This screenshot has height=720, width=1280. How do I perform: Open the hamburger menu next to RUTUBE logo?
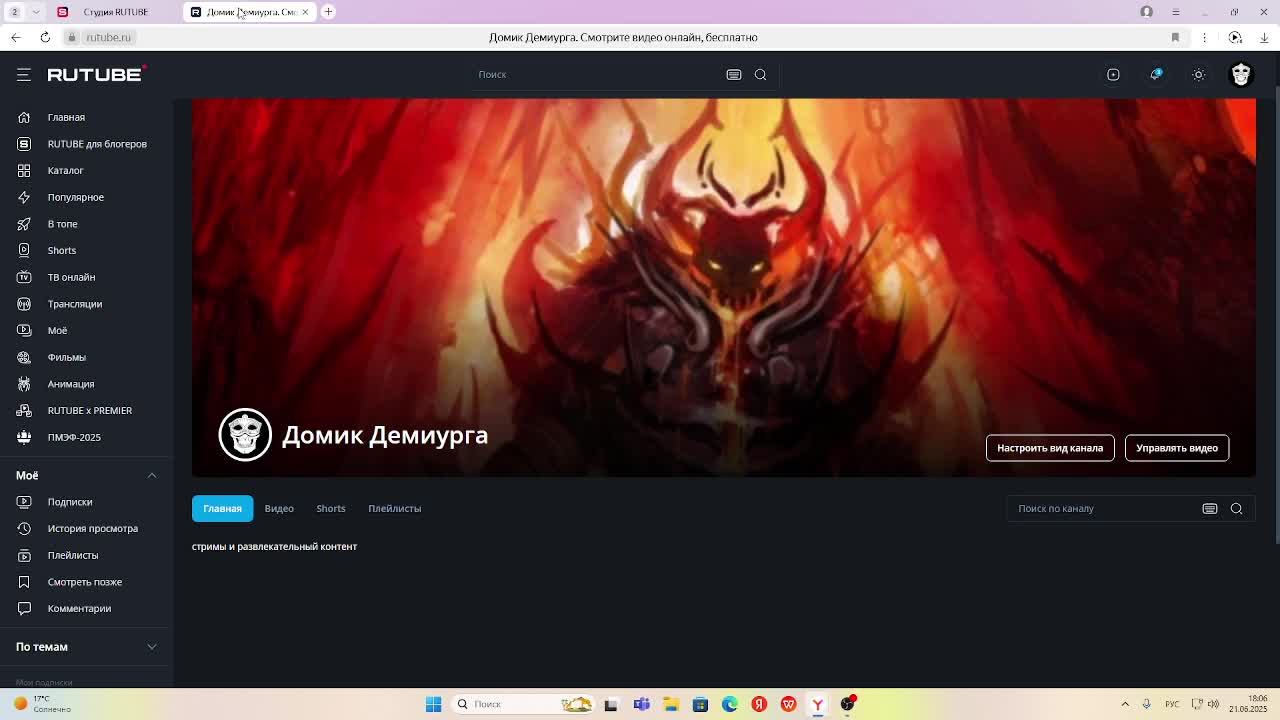pyautogui.click(x=24, y=74)
